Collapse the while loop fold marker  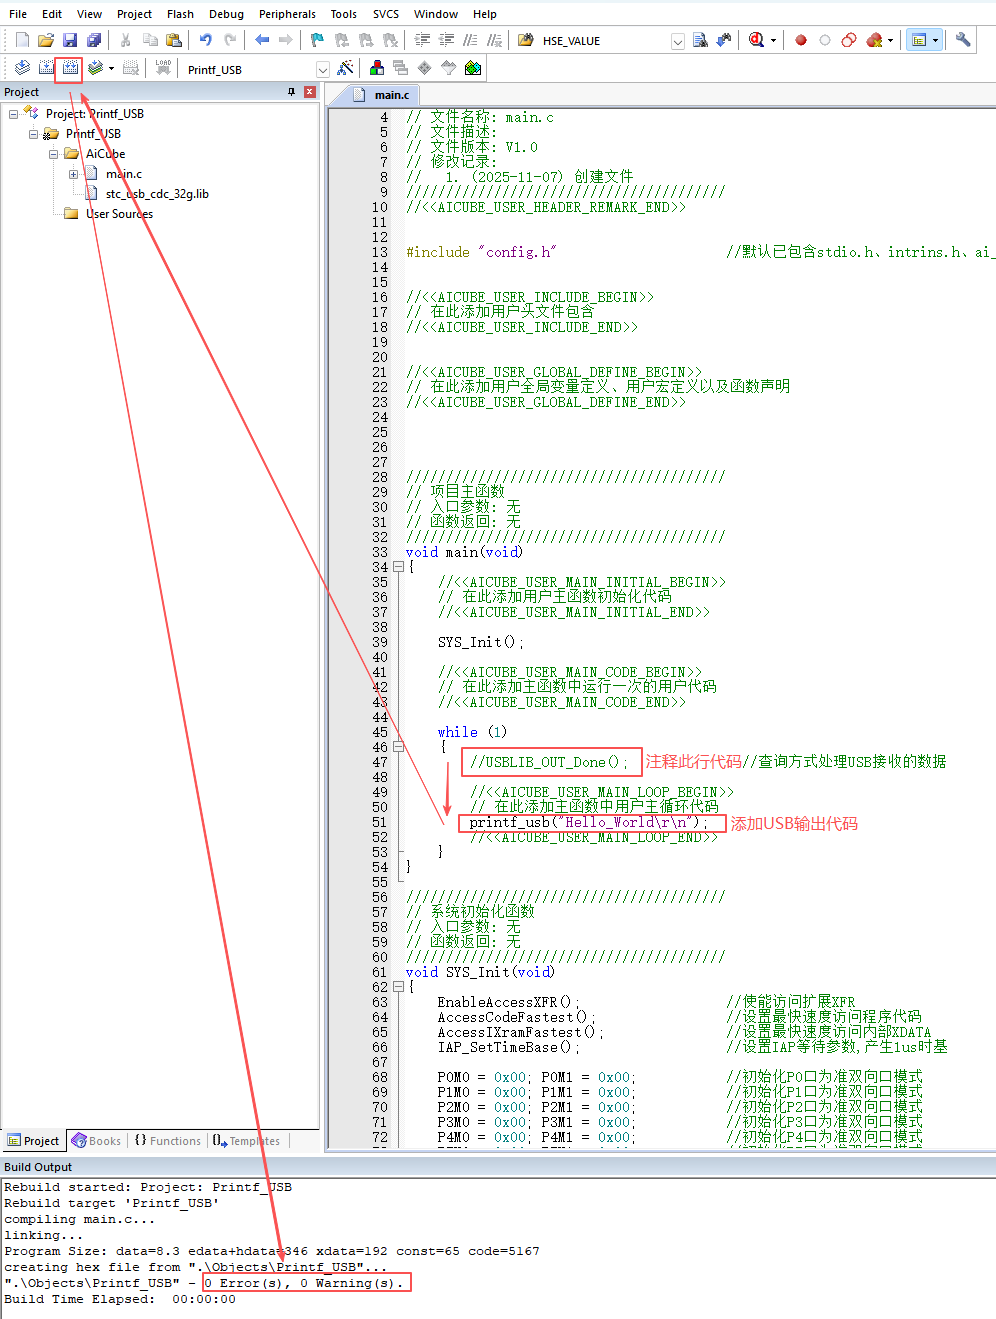pos(398,747)
